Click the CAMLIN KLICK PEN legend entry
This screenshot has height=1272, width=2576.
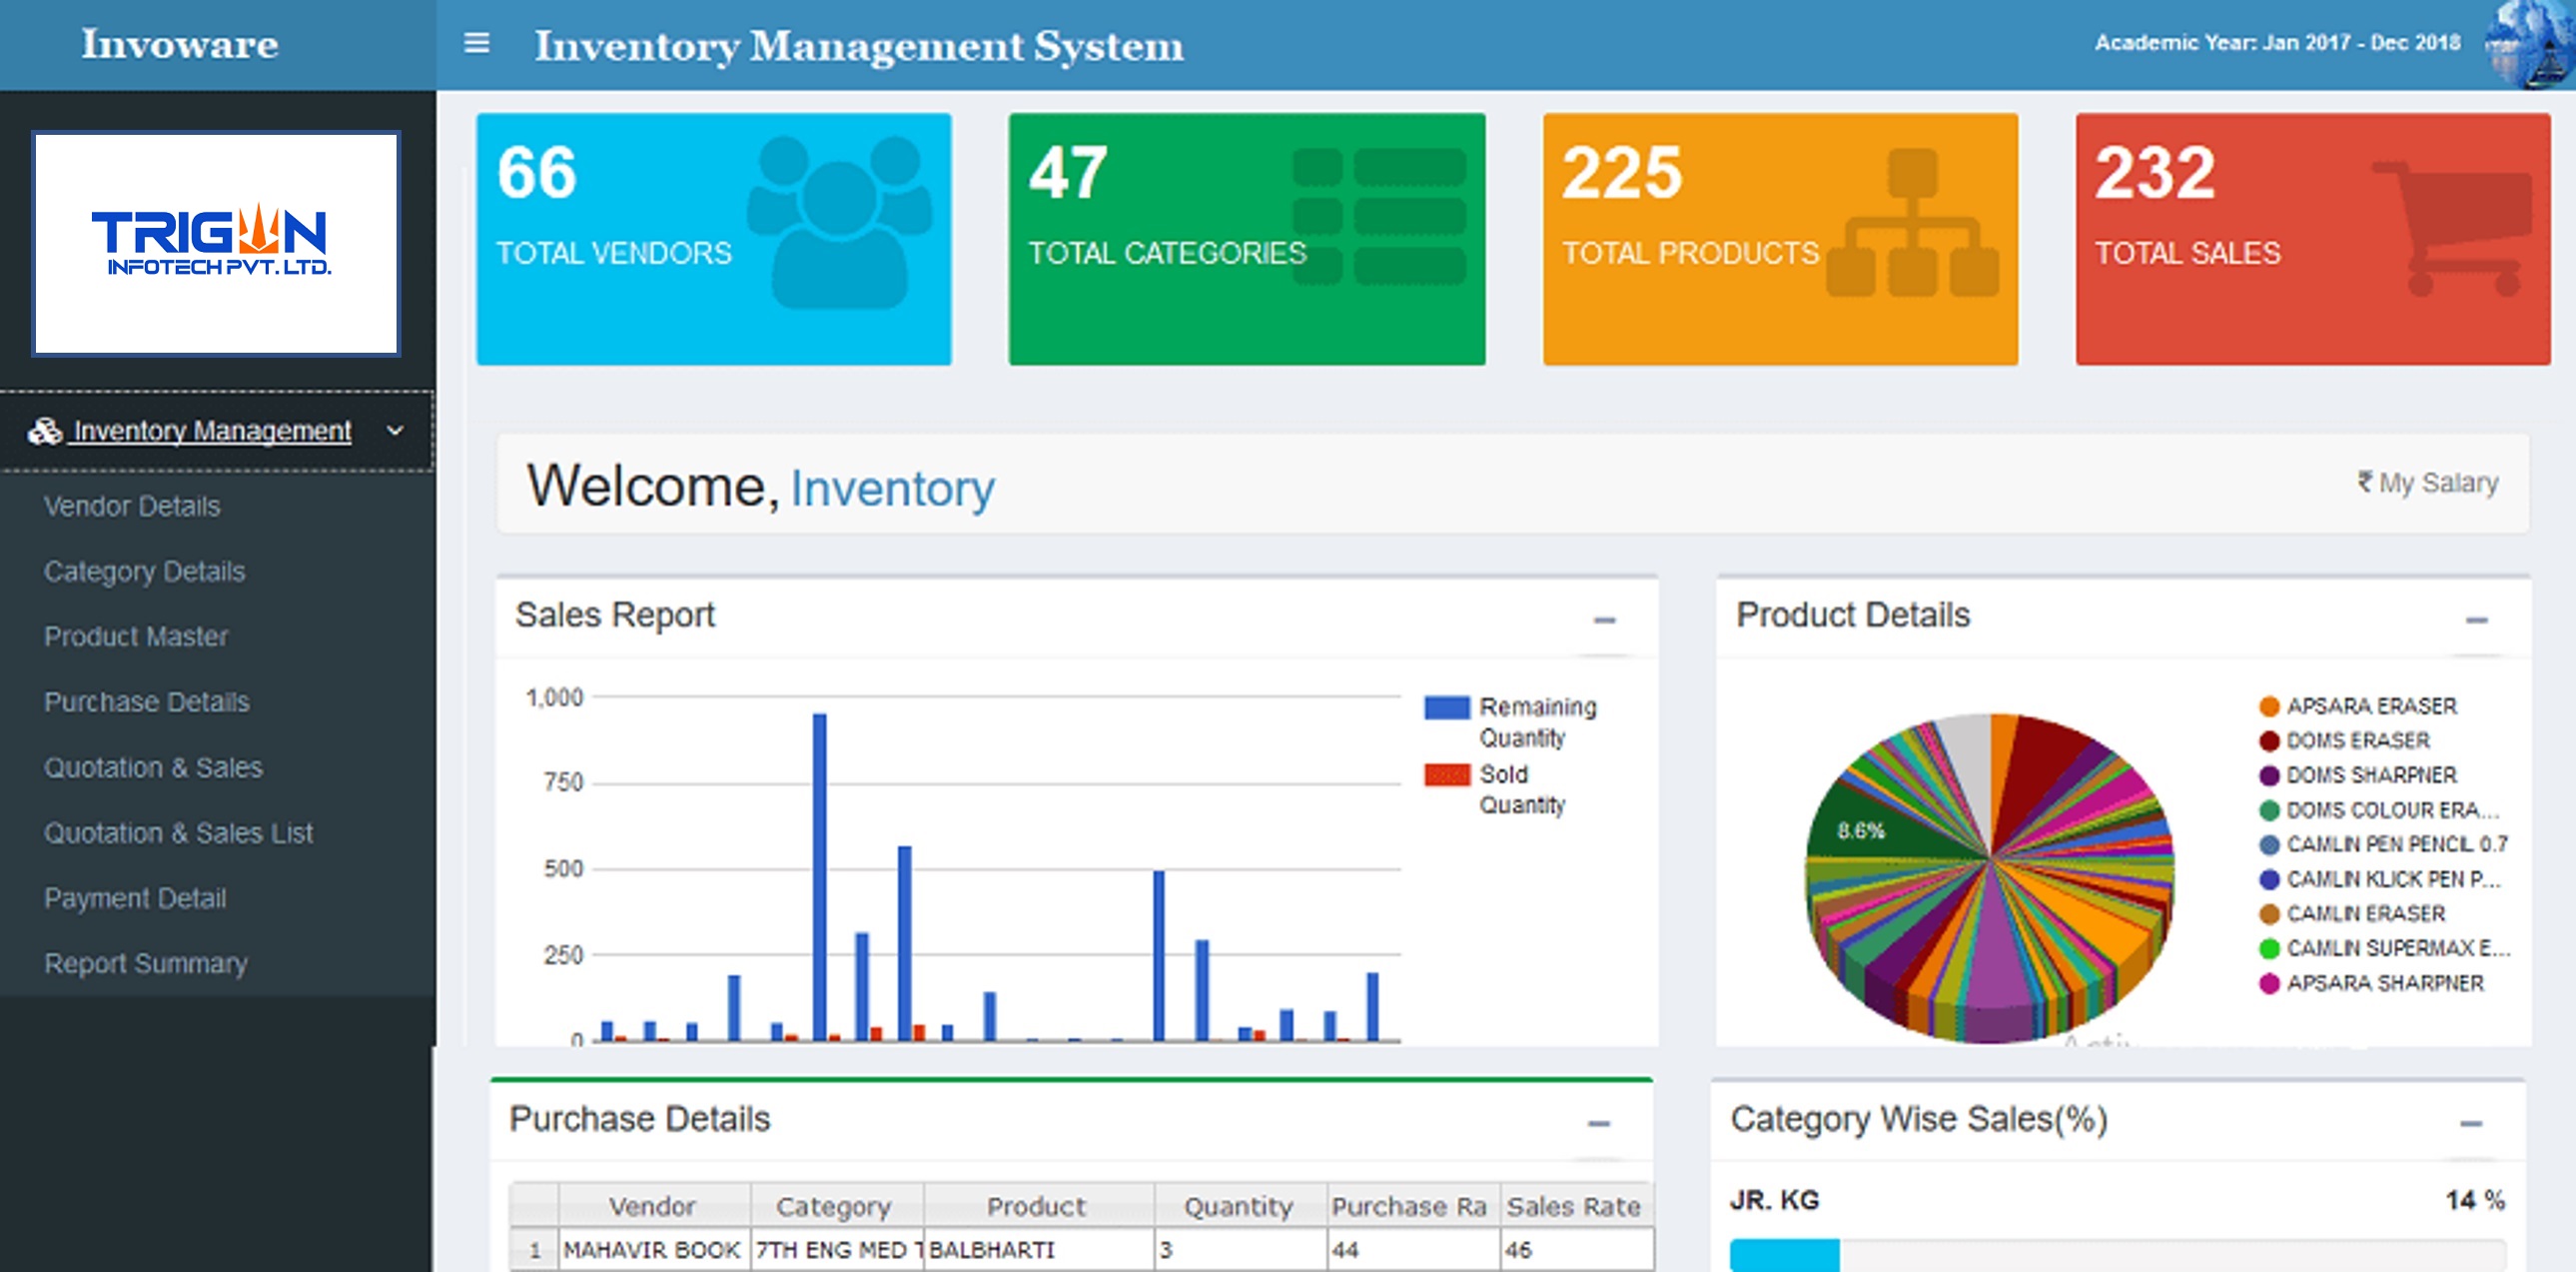(2380, 880)
